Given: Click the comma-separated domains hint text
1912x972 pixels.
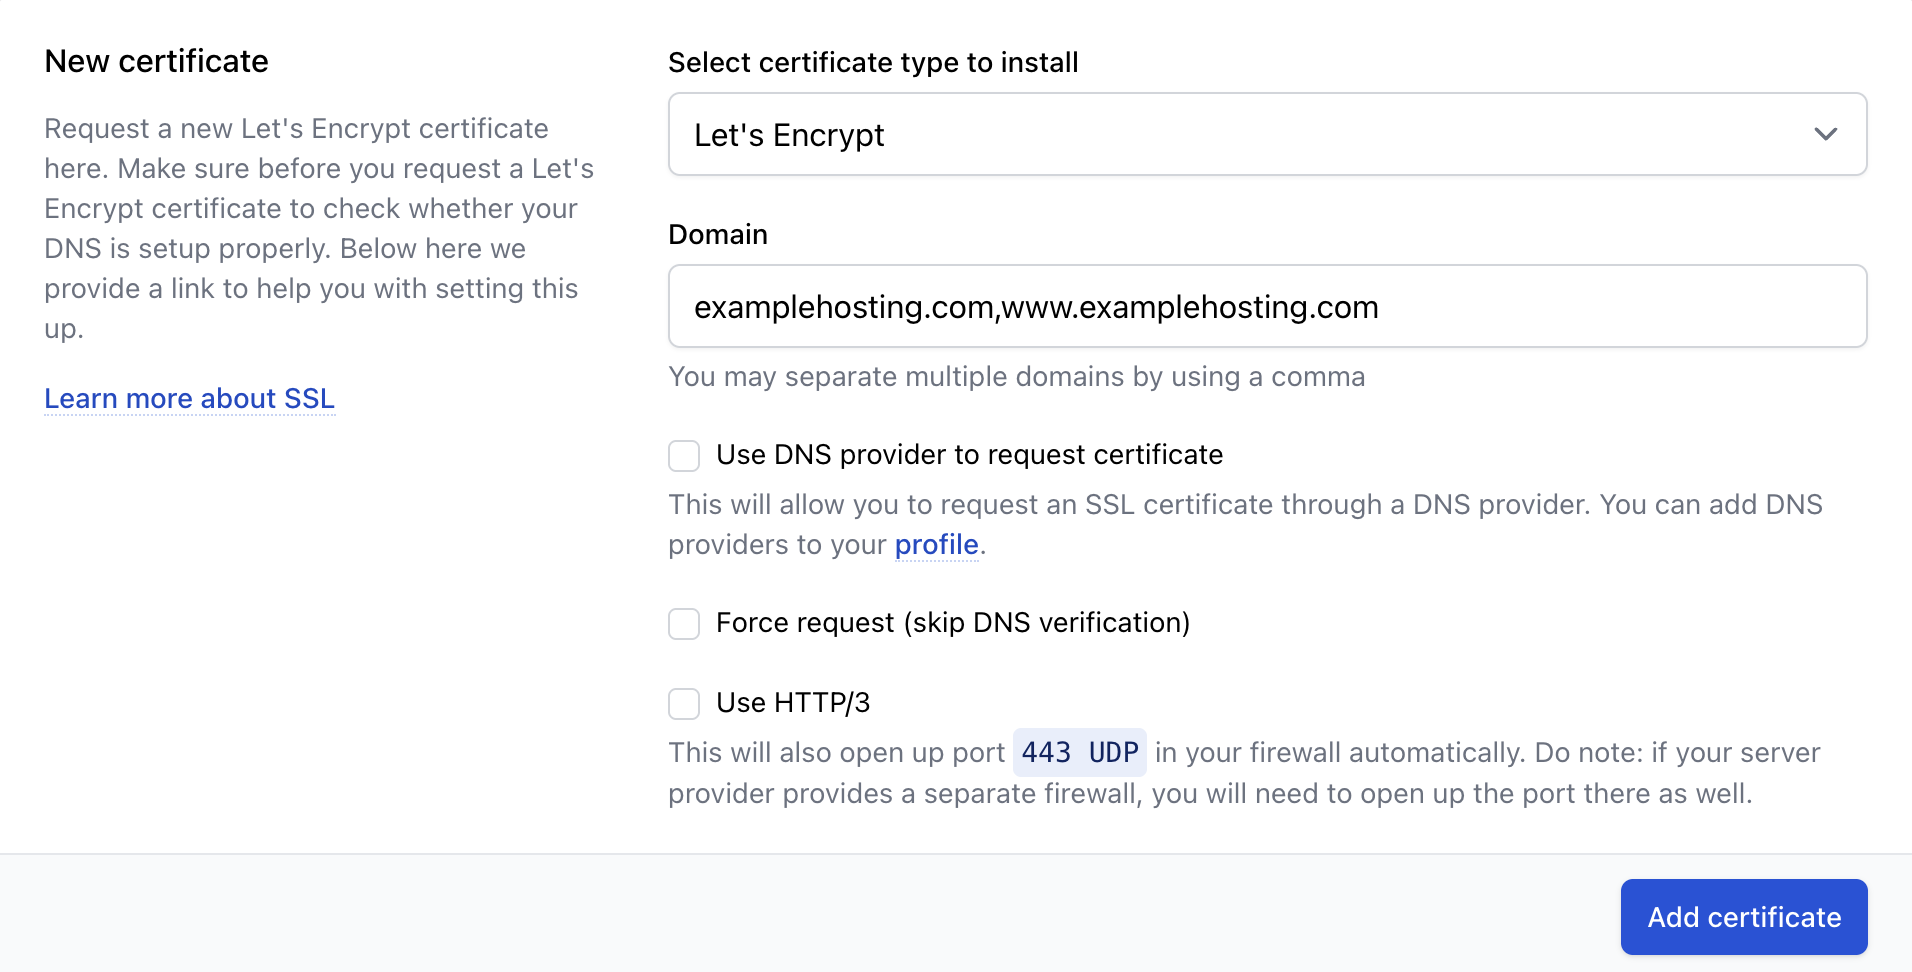Looking at the screenshot, I should (1016, 377).
